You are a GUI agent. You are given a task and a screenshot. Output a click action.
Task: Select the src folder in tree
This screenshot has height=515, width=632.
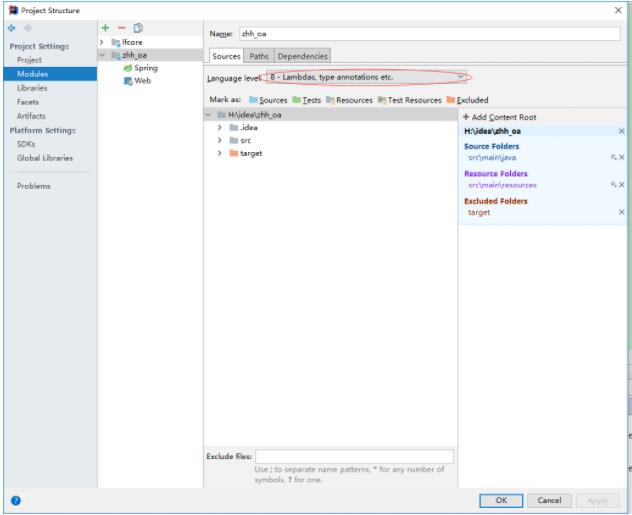[x=245, y=140]
